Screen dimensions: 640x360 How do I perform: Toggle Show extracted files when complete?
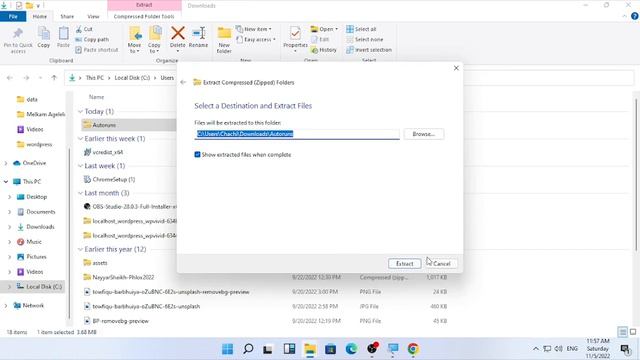click(x=198, y=155)
